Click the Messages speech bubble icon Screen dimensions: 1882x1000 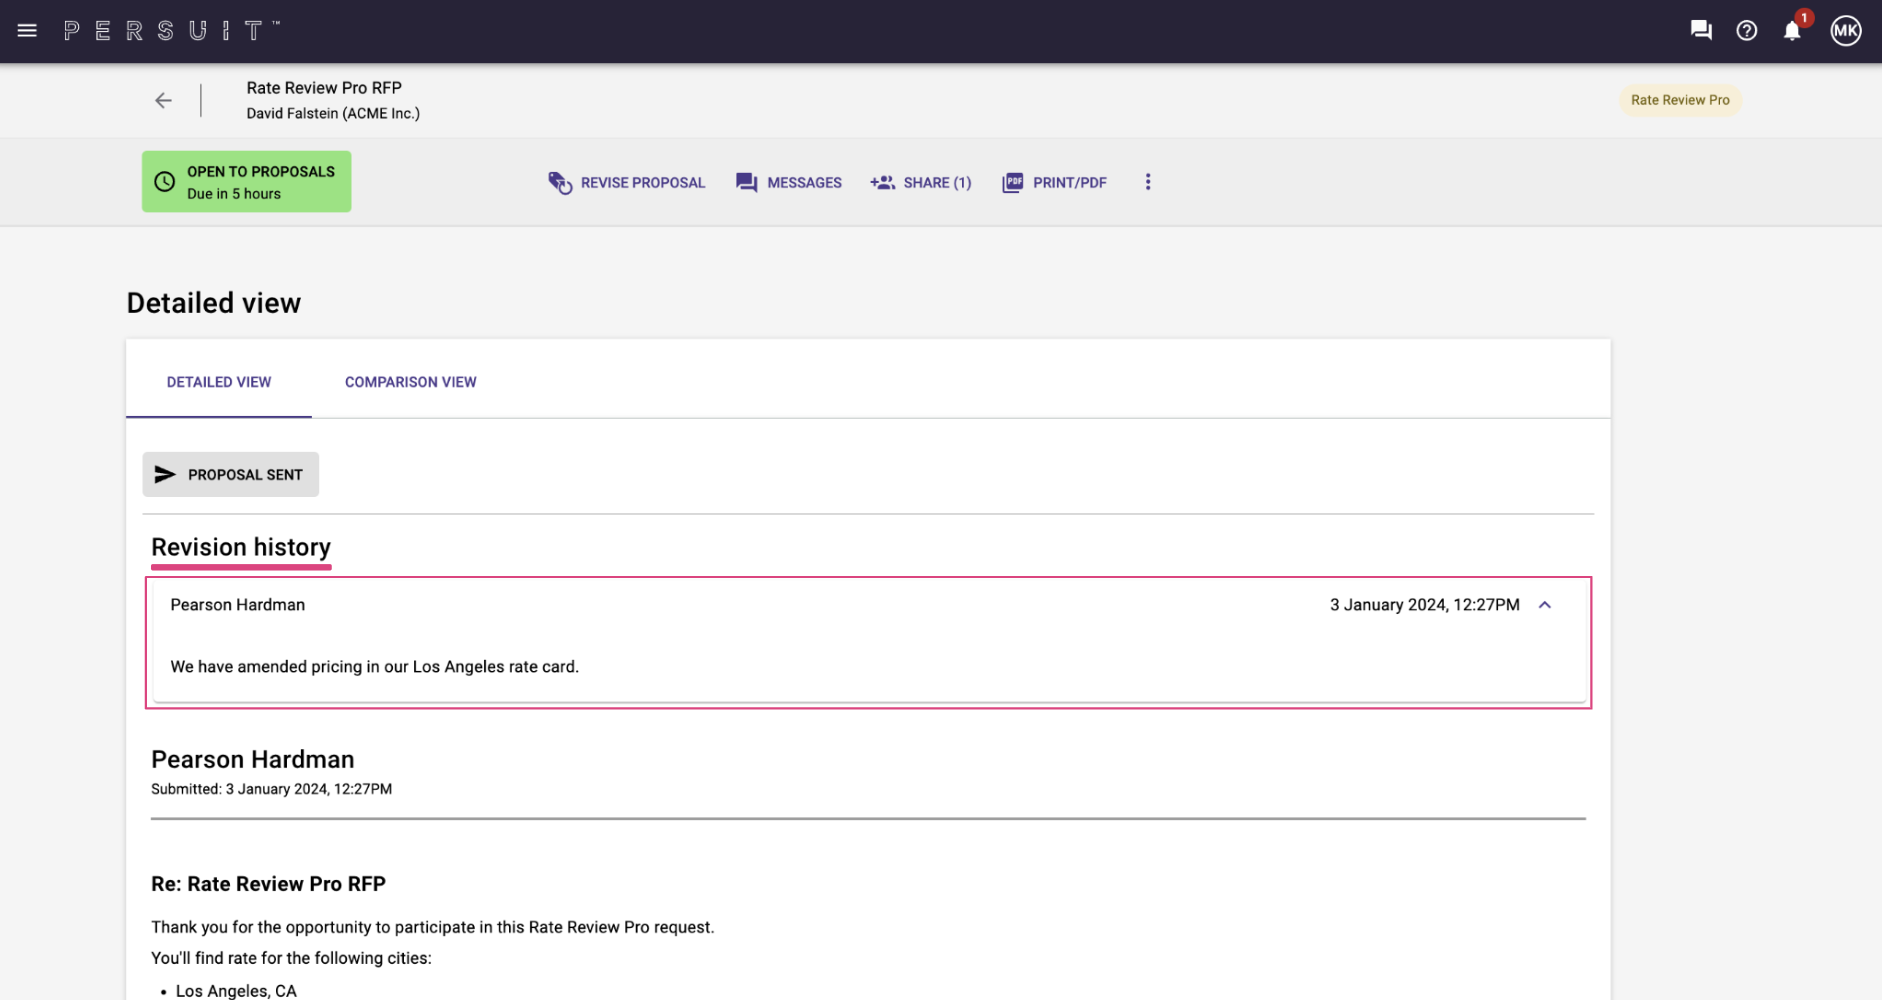(746, 182)
